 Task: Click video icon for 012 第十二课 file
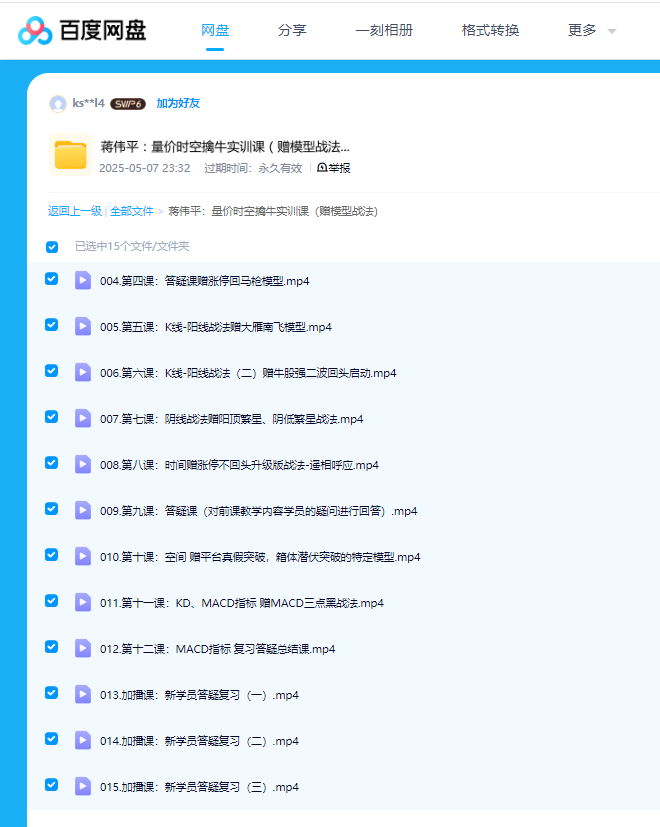tap(83, 648)
